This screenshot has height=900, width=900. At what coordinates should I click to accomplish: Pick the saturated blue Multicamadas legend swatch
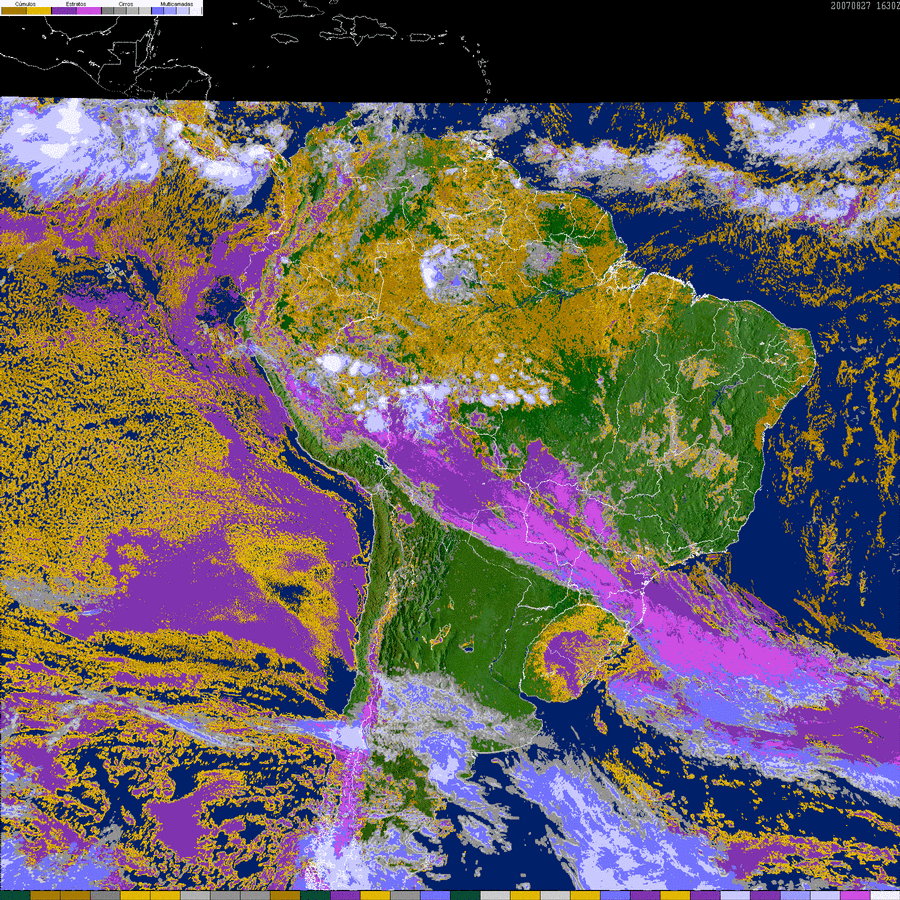158,10
